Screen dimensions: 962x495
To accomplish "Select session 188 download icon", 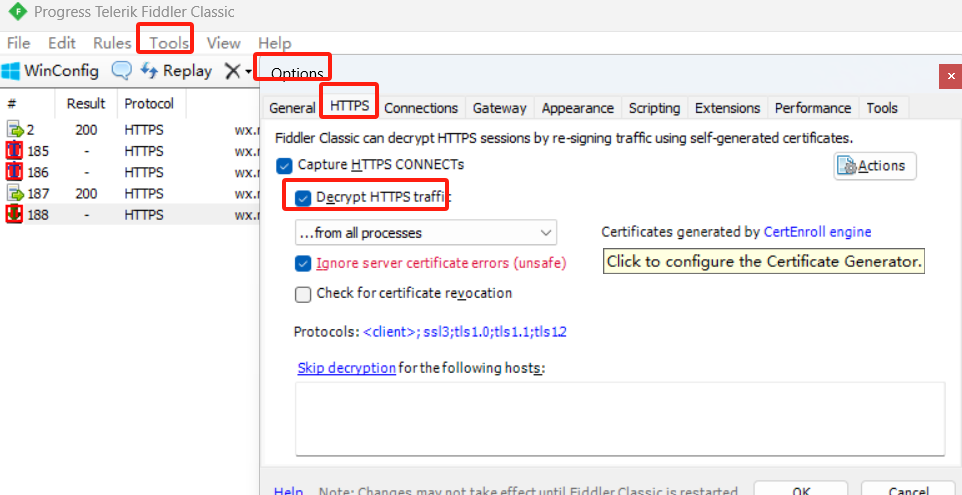I will (x=15, y=214).
